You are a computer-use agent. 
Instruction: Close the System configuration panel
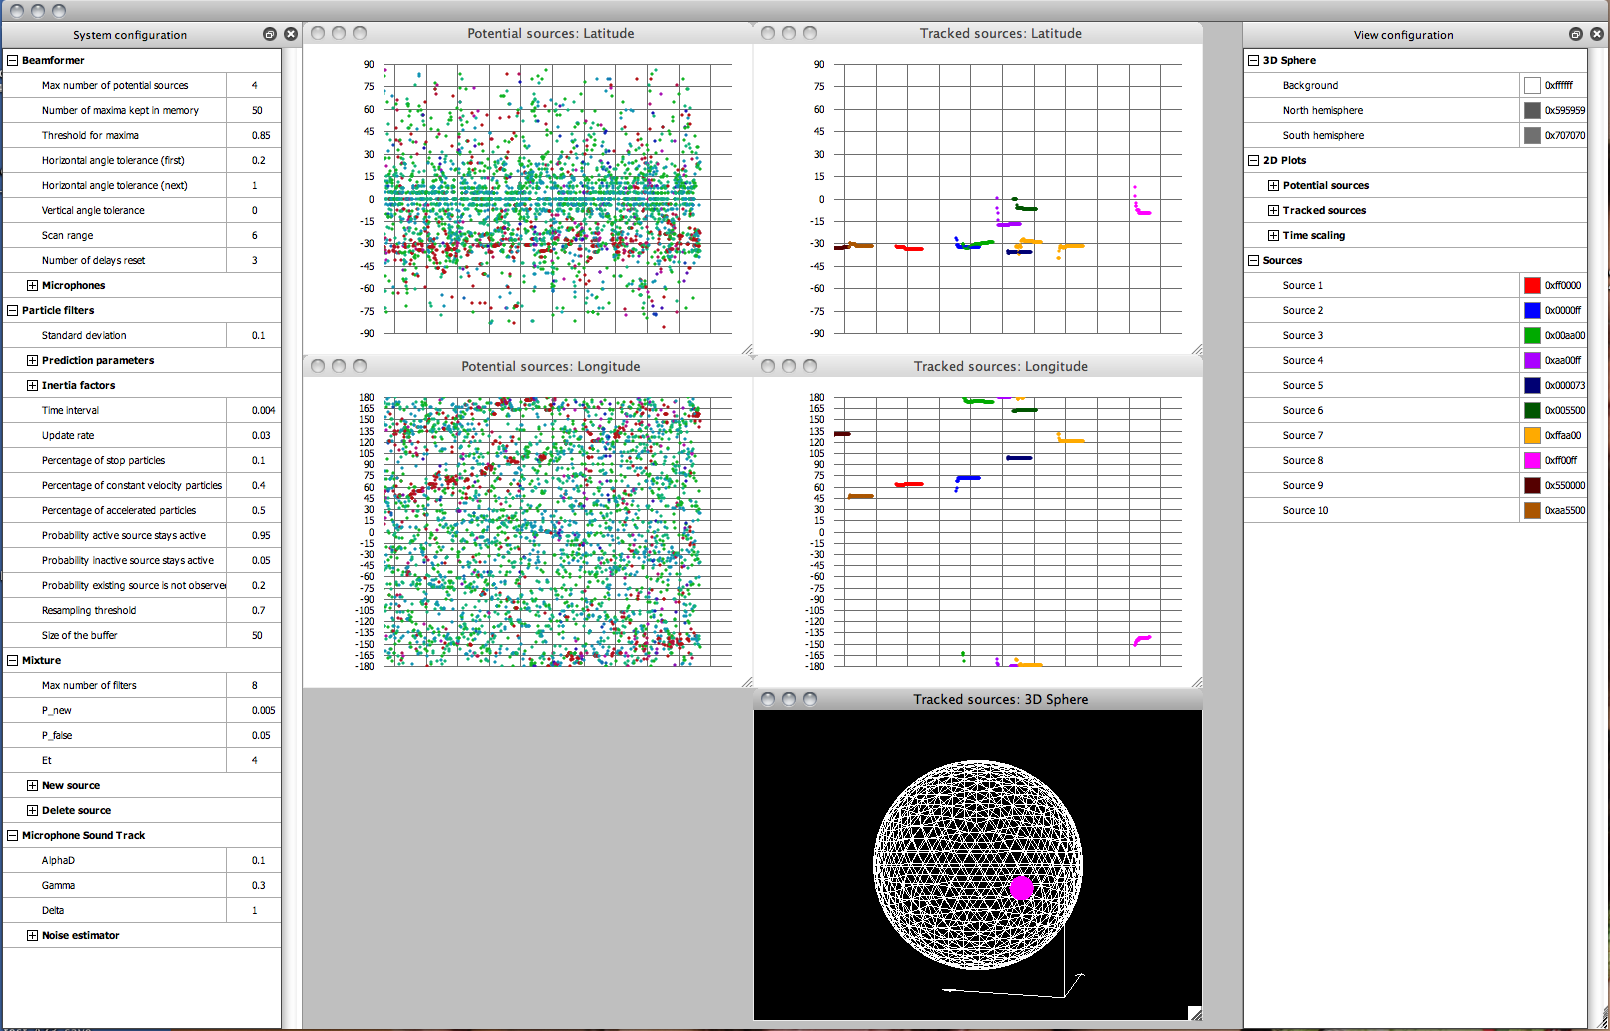point(291,34)
